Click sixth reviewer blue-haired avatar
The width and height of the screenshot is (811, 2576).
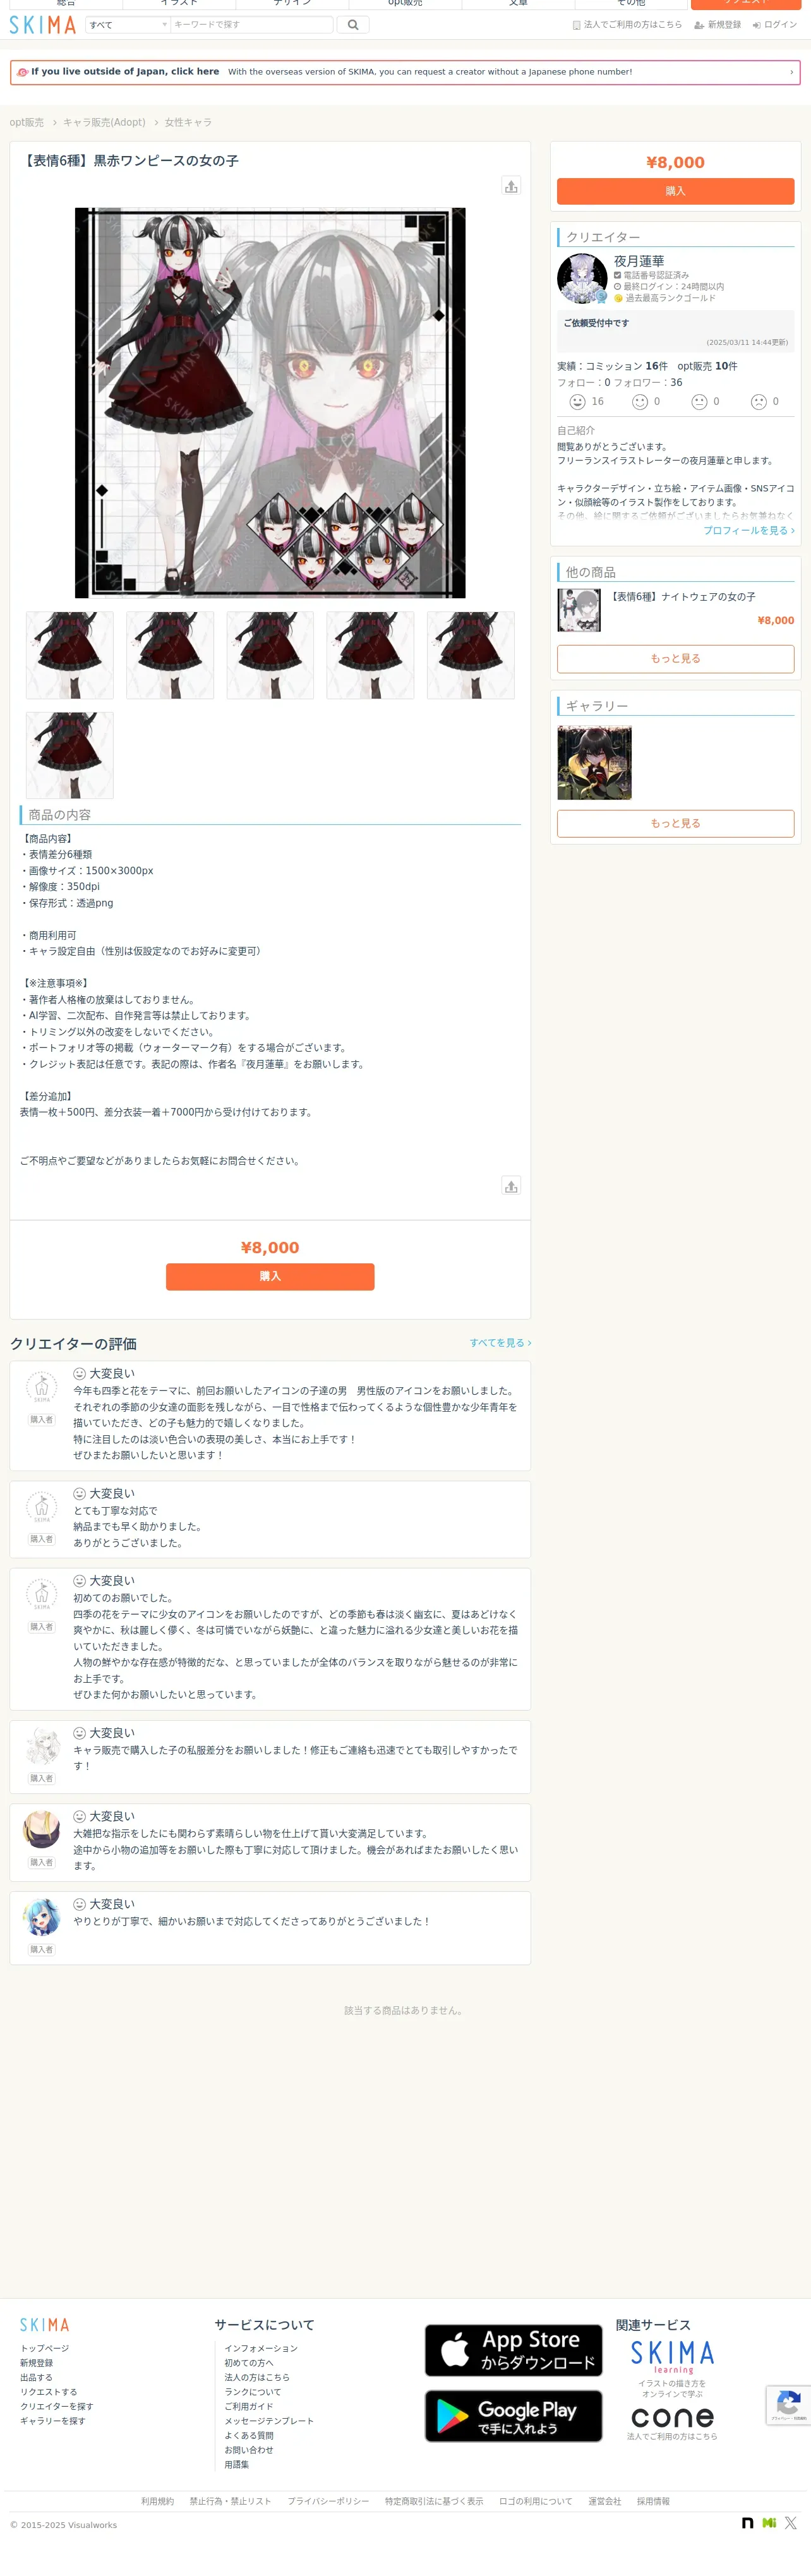click(42, 1917)
